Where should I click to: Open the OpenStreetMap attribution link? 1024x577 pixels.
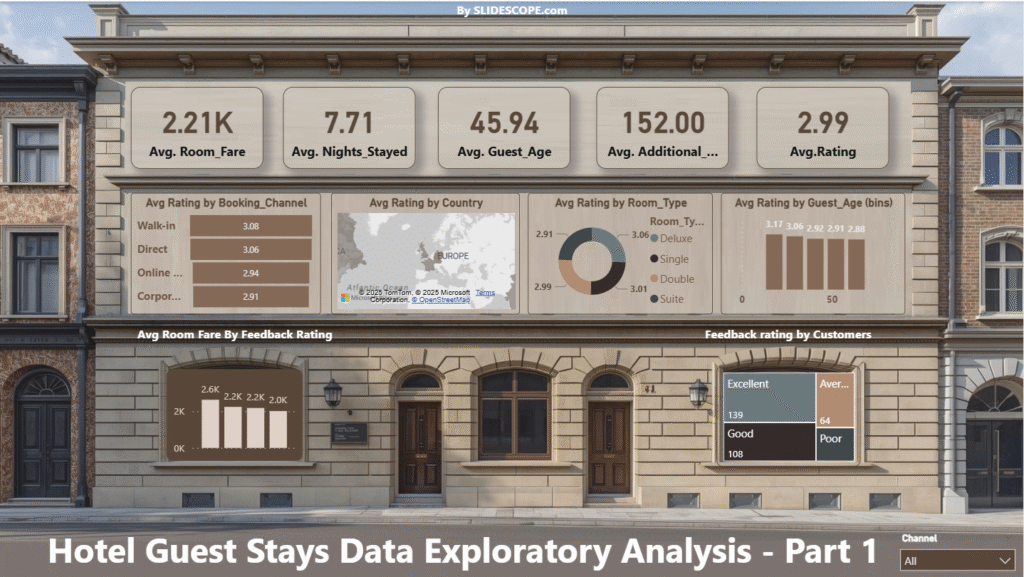click(443, 299)
